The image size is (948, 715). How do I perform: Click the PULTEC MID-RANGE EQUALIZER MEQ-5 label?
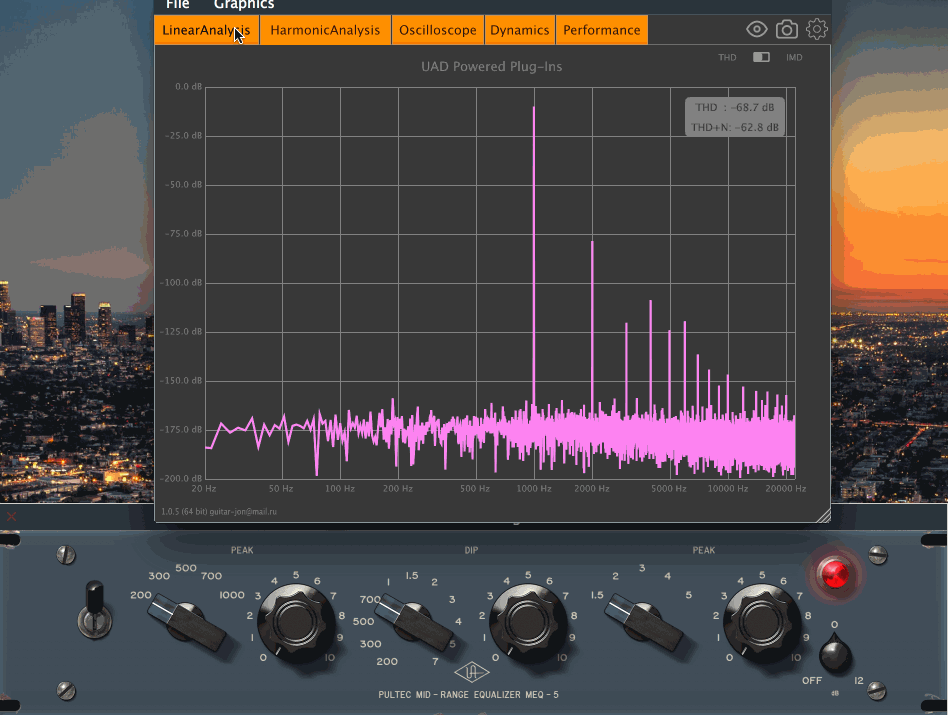pyautogui.click(x=469, y=695)
